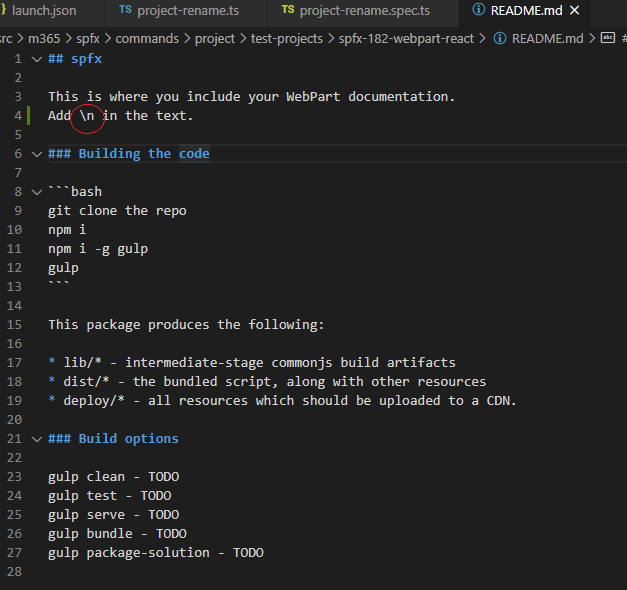Click line number 4 in gutter
This screenshot has height=590, width=627.
tap(18, 116)
